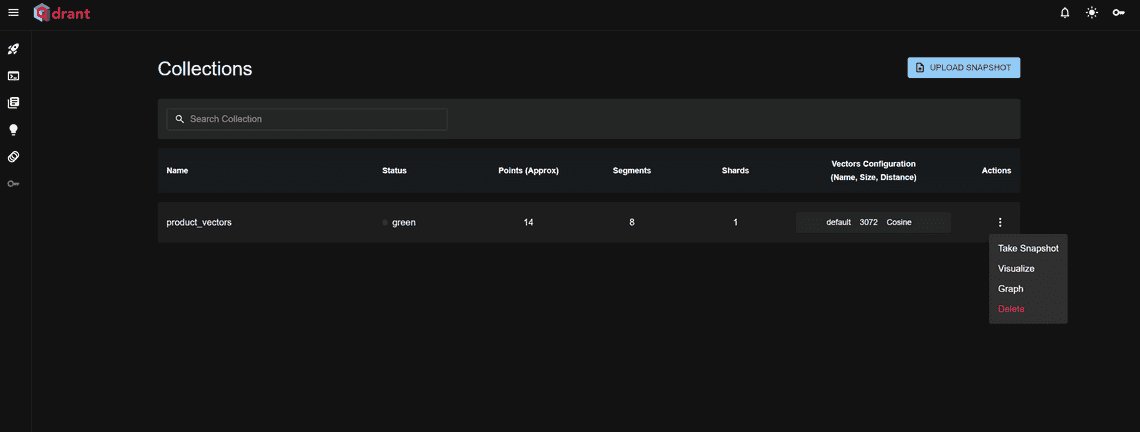This screenshot has height=432, width=1140.
Task: Open the Datasets icon in sidebar
Action: point(14,157)
